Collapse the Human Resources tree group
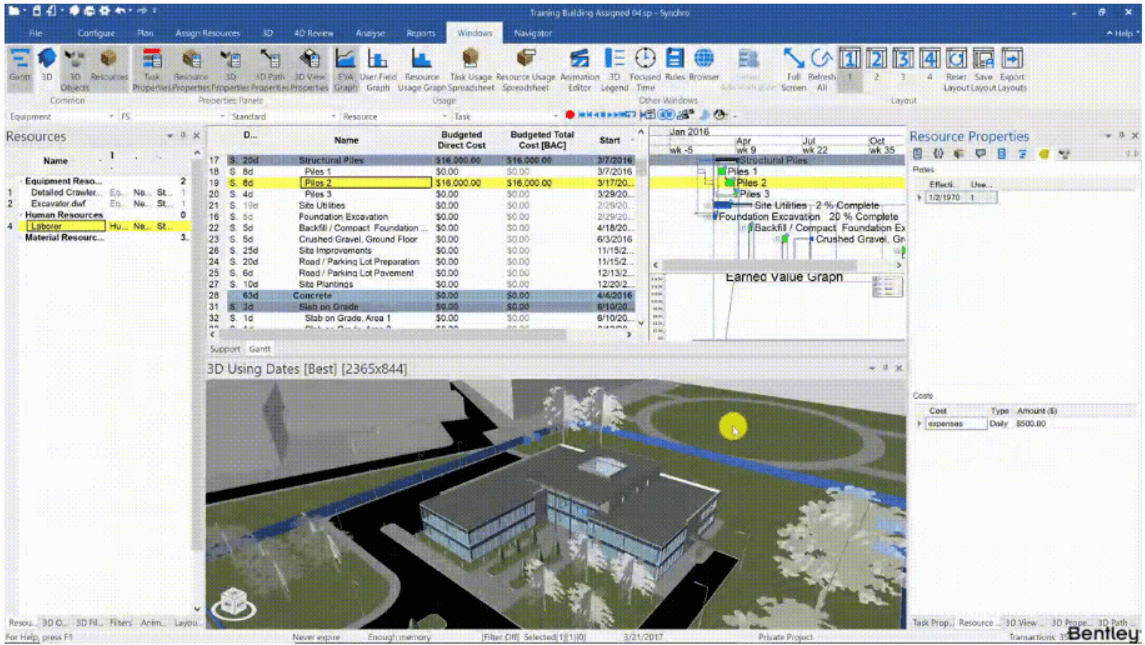 point(20,215)
